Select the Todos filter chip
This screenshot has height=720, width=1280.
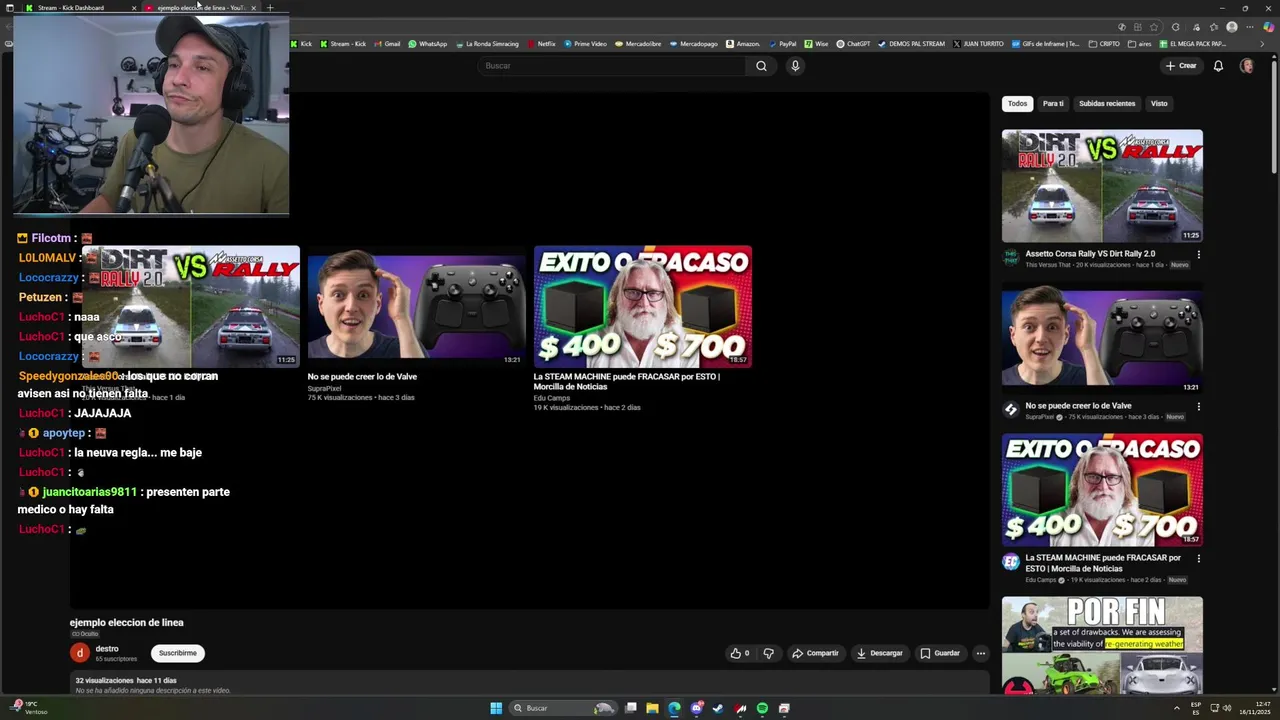click(x=1017, y=104)
